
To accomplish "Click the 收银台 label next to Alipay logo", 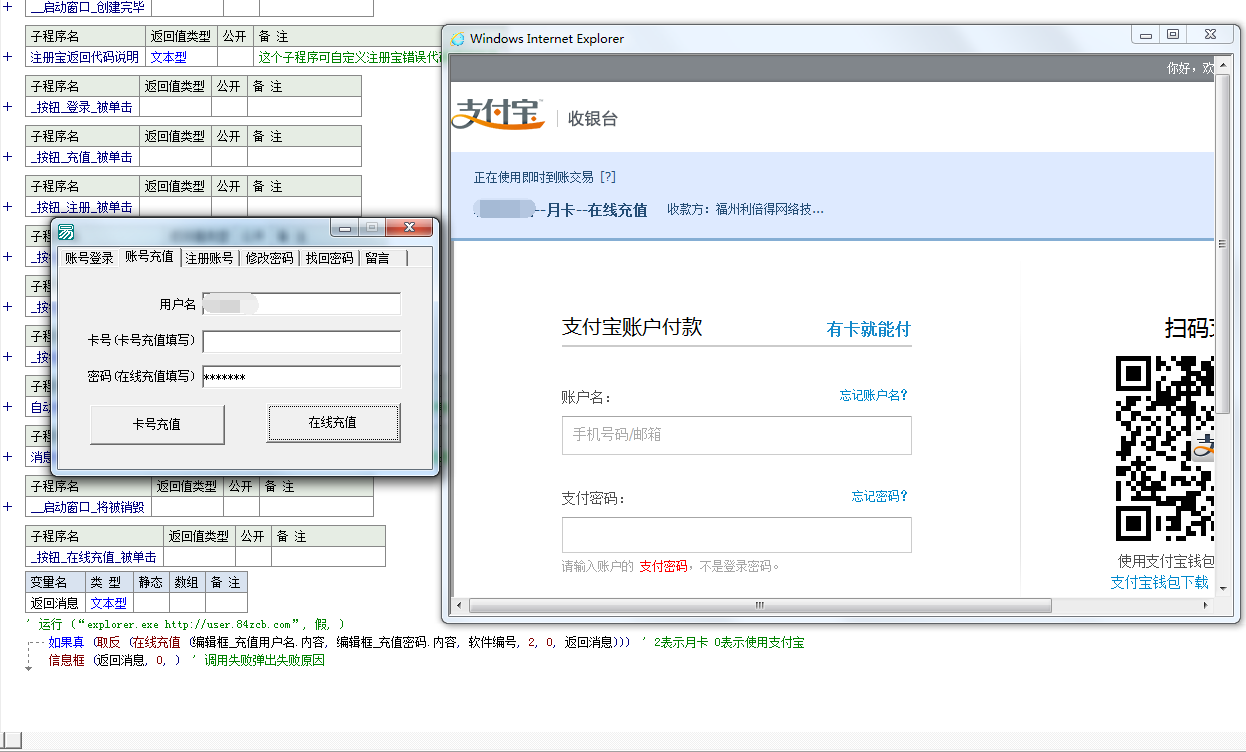I will coord(593,118).
